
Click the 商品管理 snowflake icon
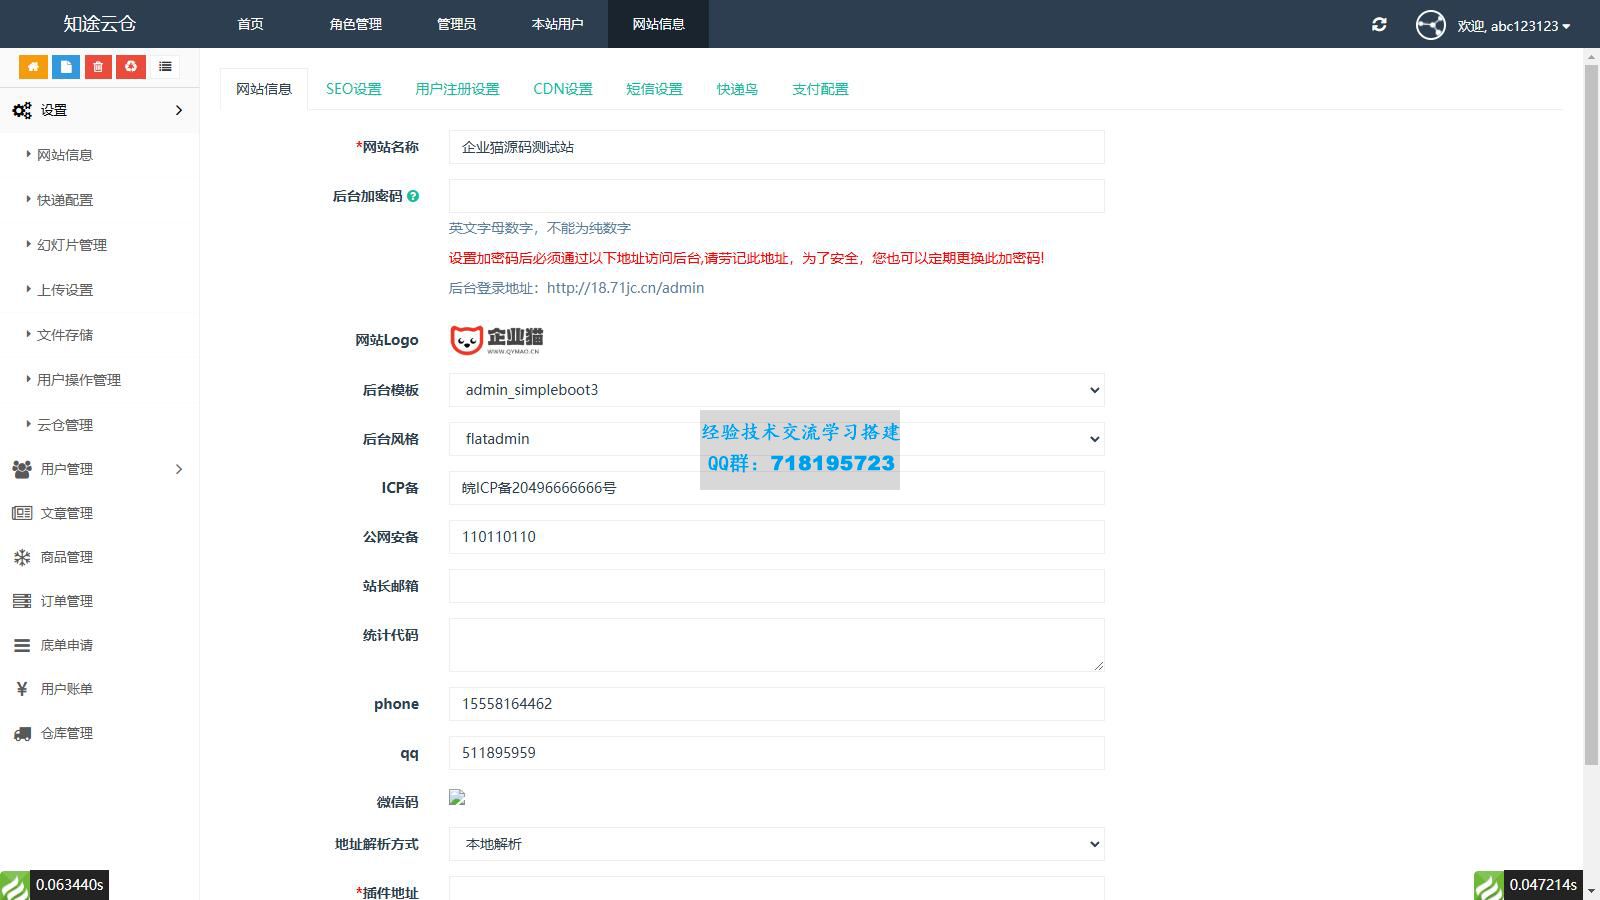22,557
